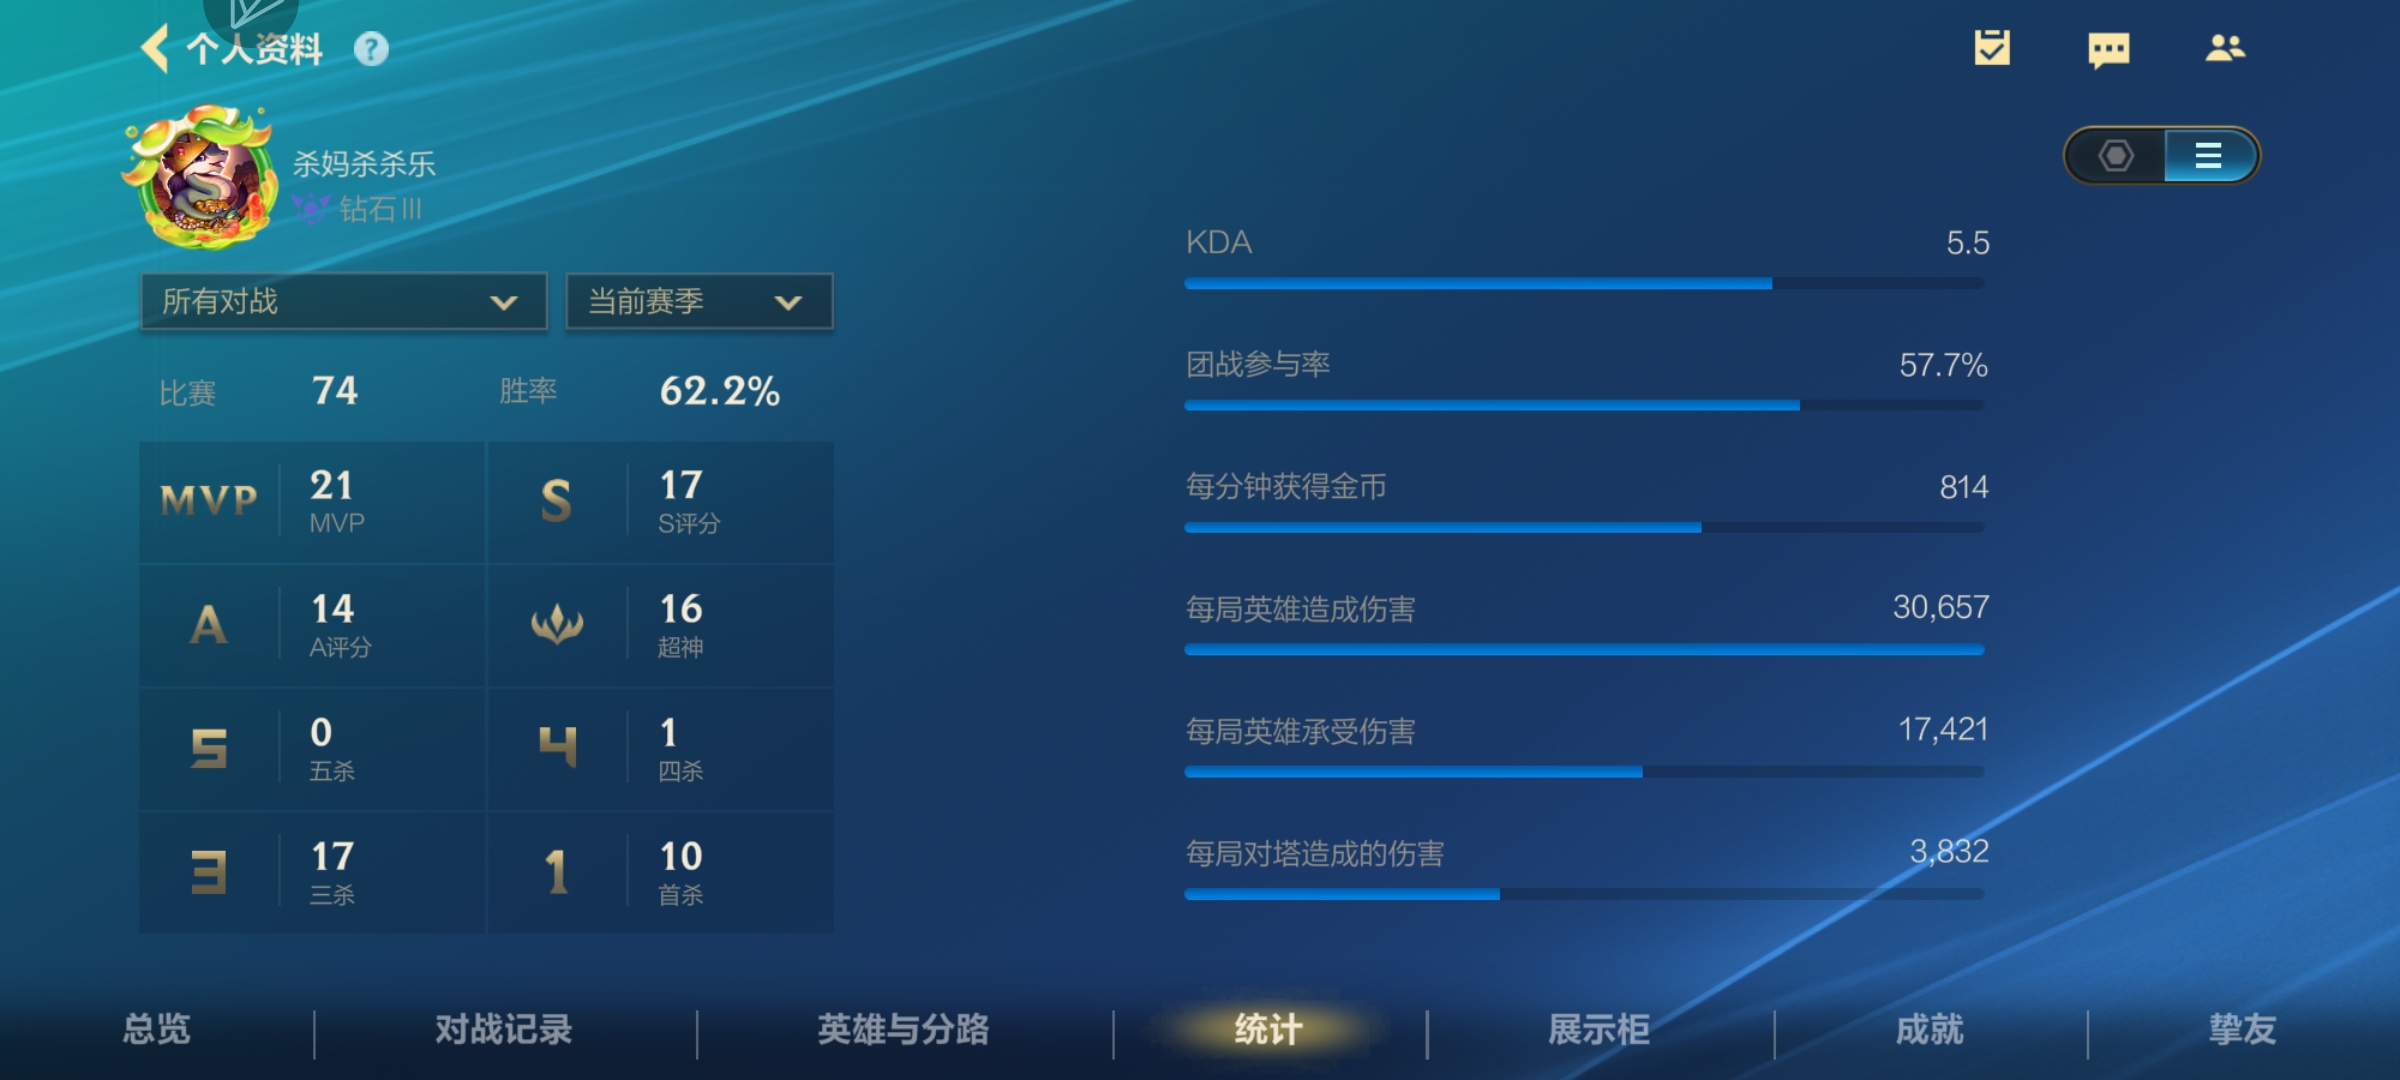Click the gold MVP badge icon
Image resolution: width=2400 pixels, height=1080 pixels.
click(209, 500)
